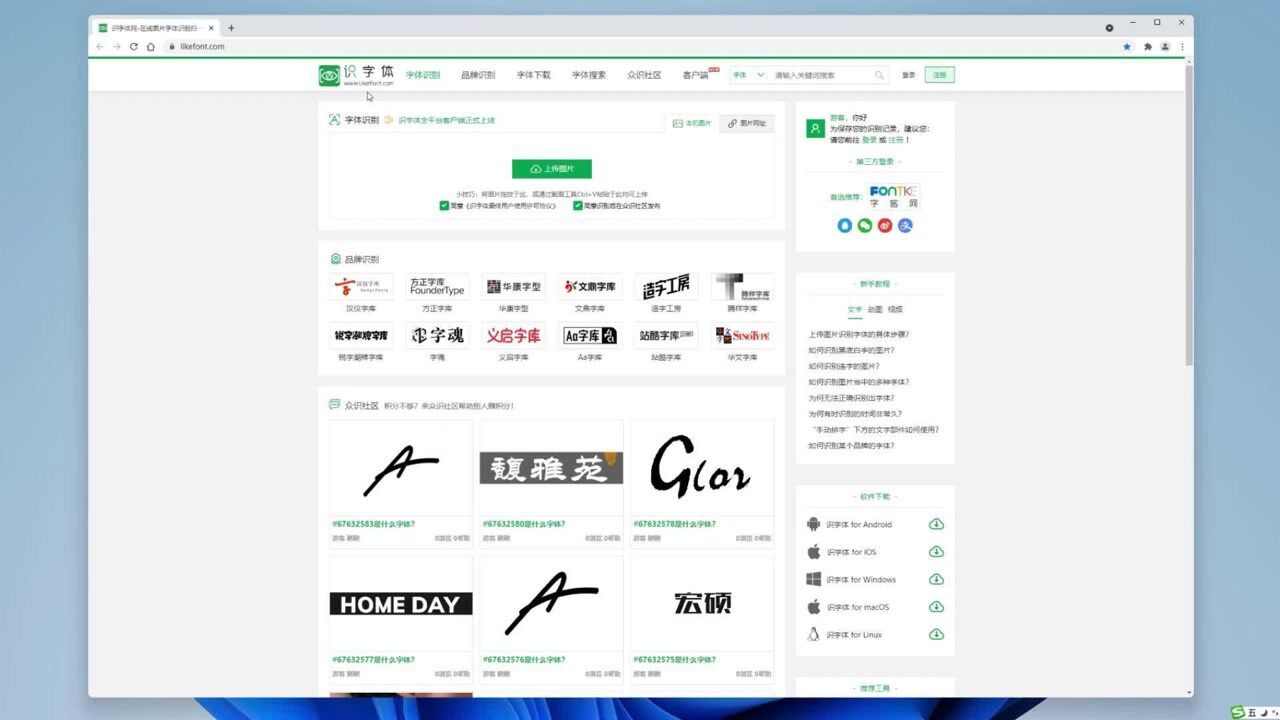Open Aa字库 brand logo

[x=590, y=335]
